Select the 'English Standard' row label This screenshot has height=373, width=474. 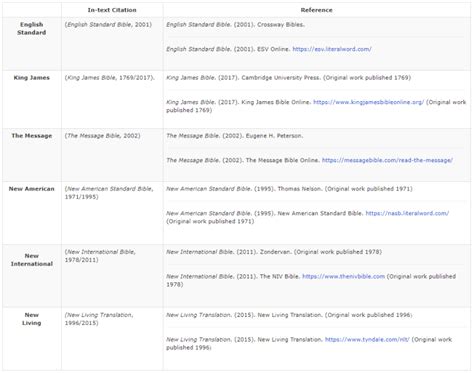[x=32, y=28]
